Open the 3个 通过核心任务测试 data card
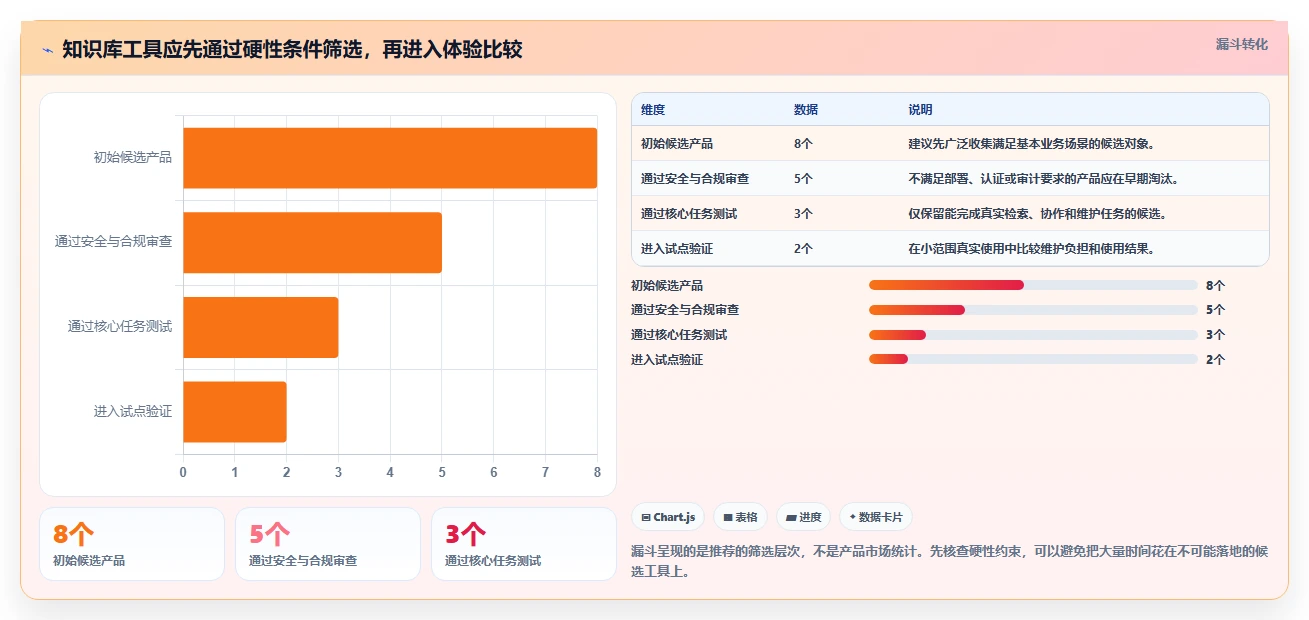Viewport: 1309px width, 620px height. (x=524, y=544)
